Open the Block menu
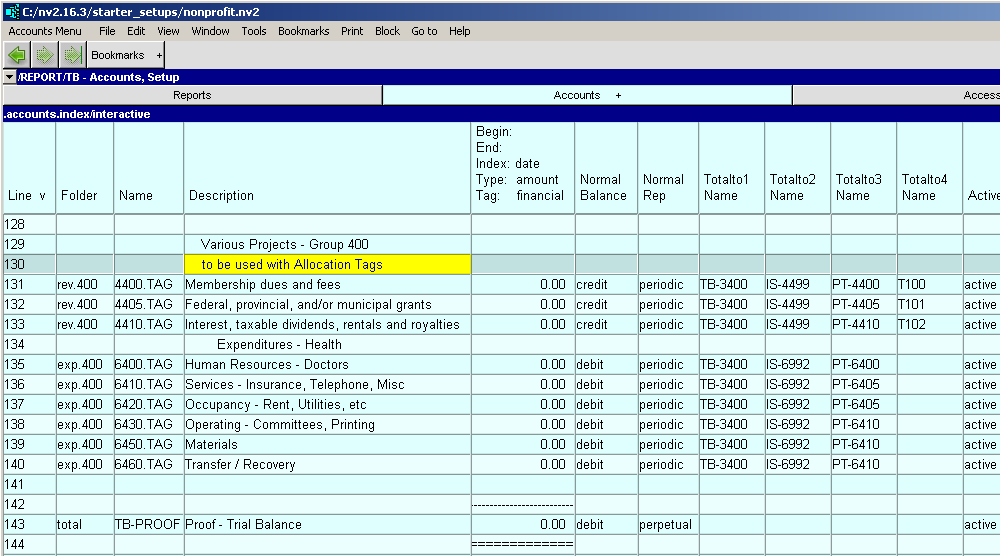 coord(387,31)
